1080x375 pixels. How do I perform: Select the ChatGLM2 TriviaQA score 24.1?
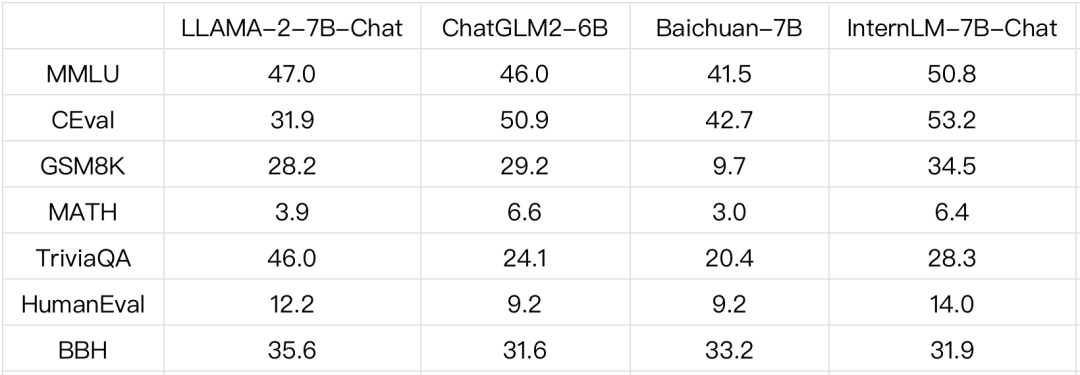[x=525, y=259]
